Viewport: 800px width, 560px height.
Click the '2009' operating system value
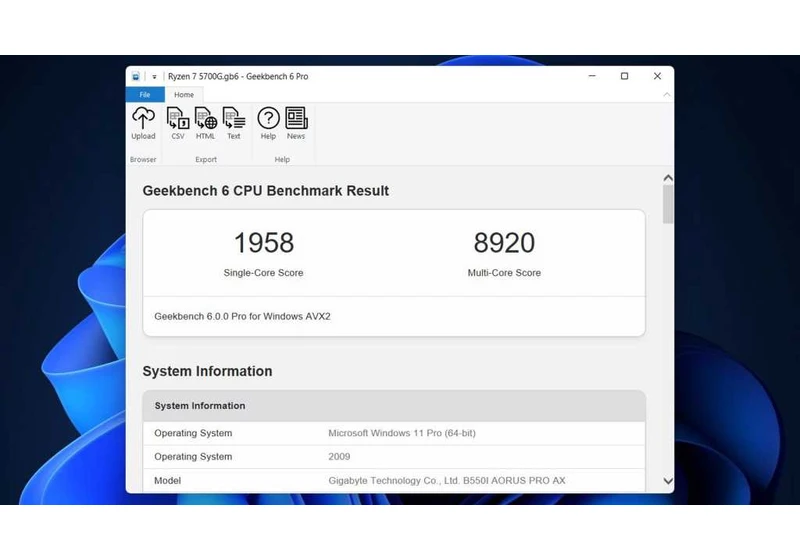[339, 456]
